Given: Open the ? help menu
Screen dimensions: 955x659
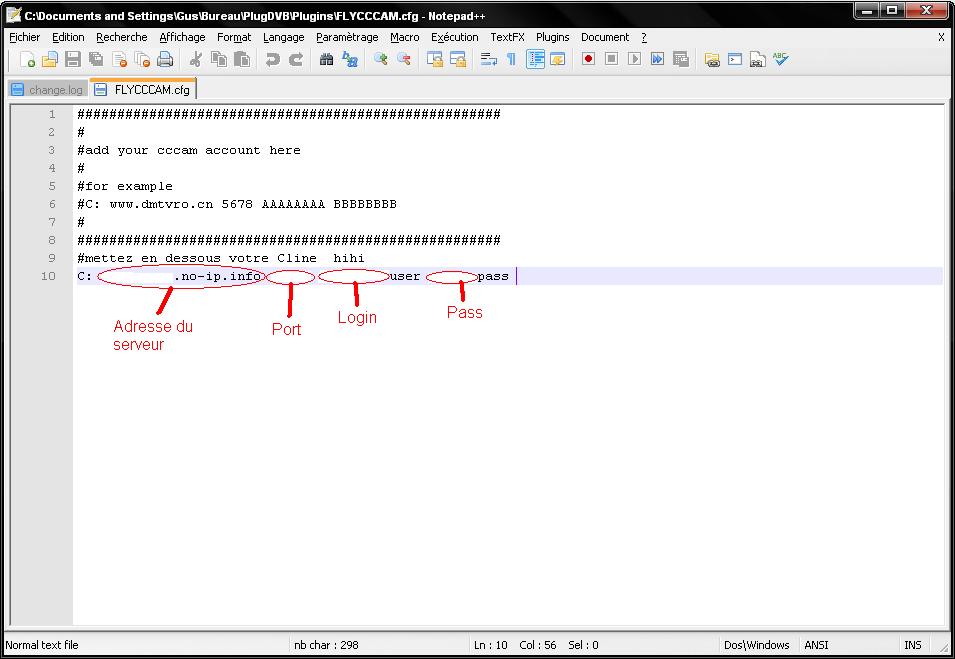Looking at the screenshot, I should 644,37.
